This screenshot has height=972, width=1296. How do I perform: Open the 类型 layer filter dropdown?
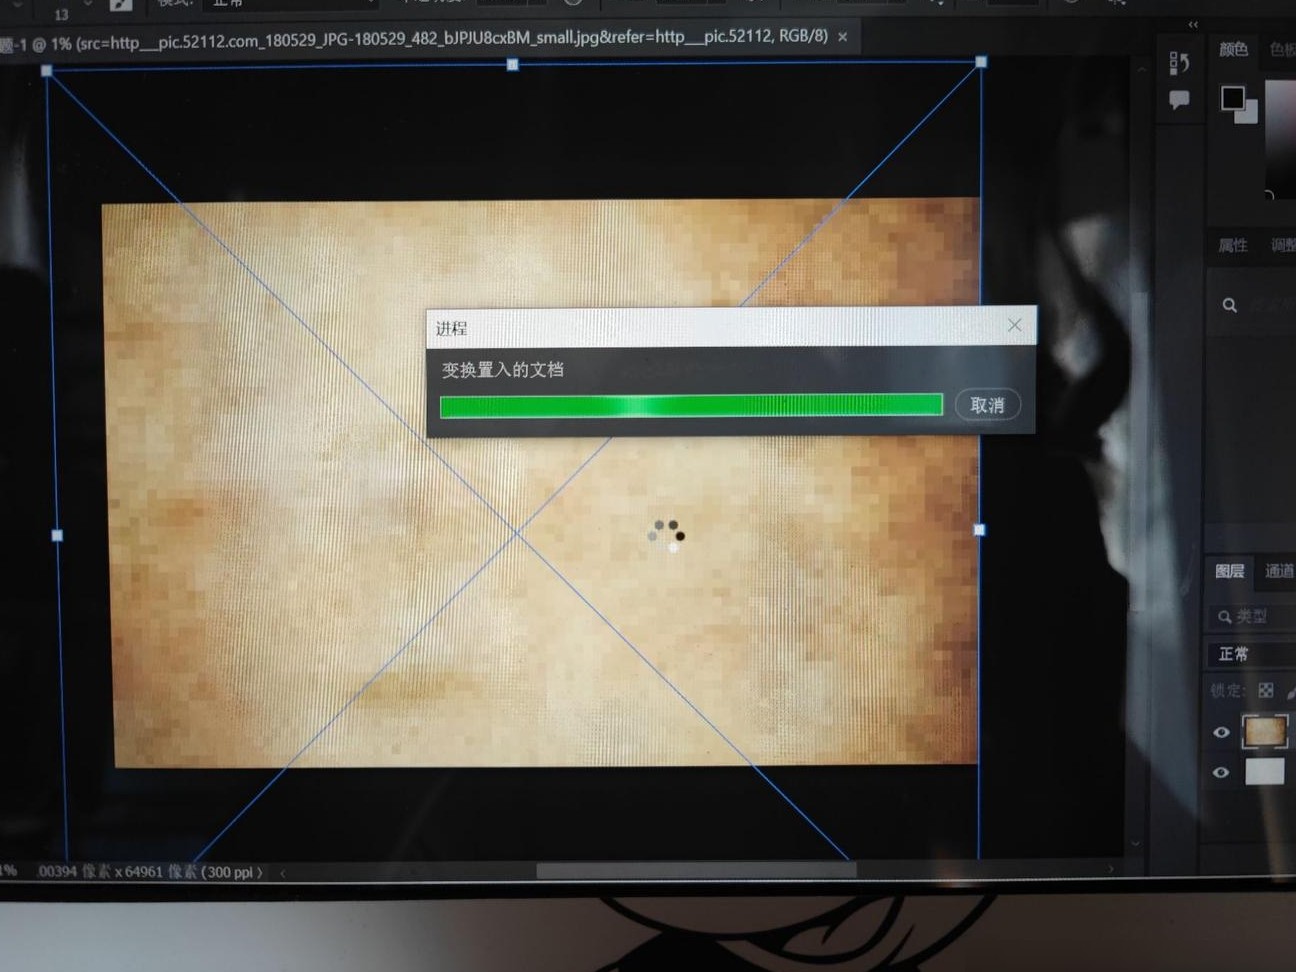[1254, 617]
